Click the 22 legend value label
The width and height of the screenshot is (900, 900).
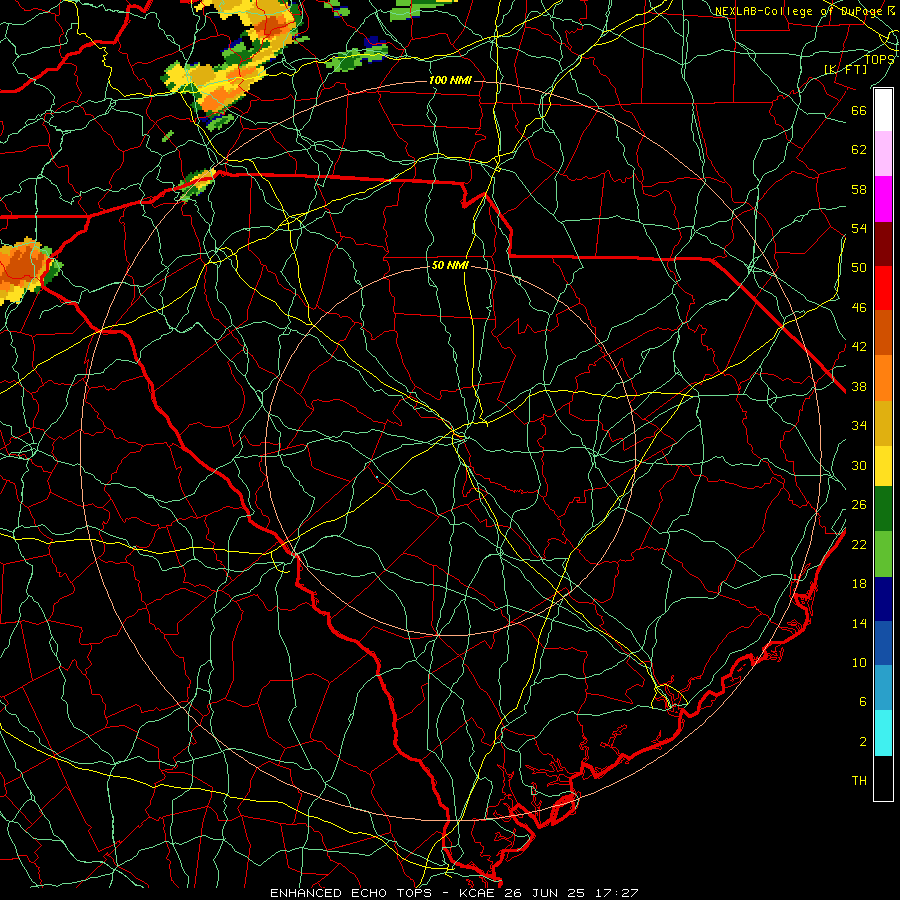click(859, 544)
